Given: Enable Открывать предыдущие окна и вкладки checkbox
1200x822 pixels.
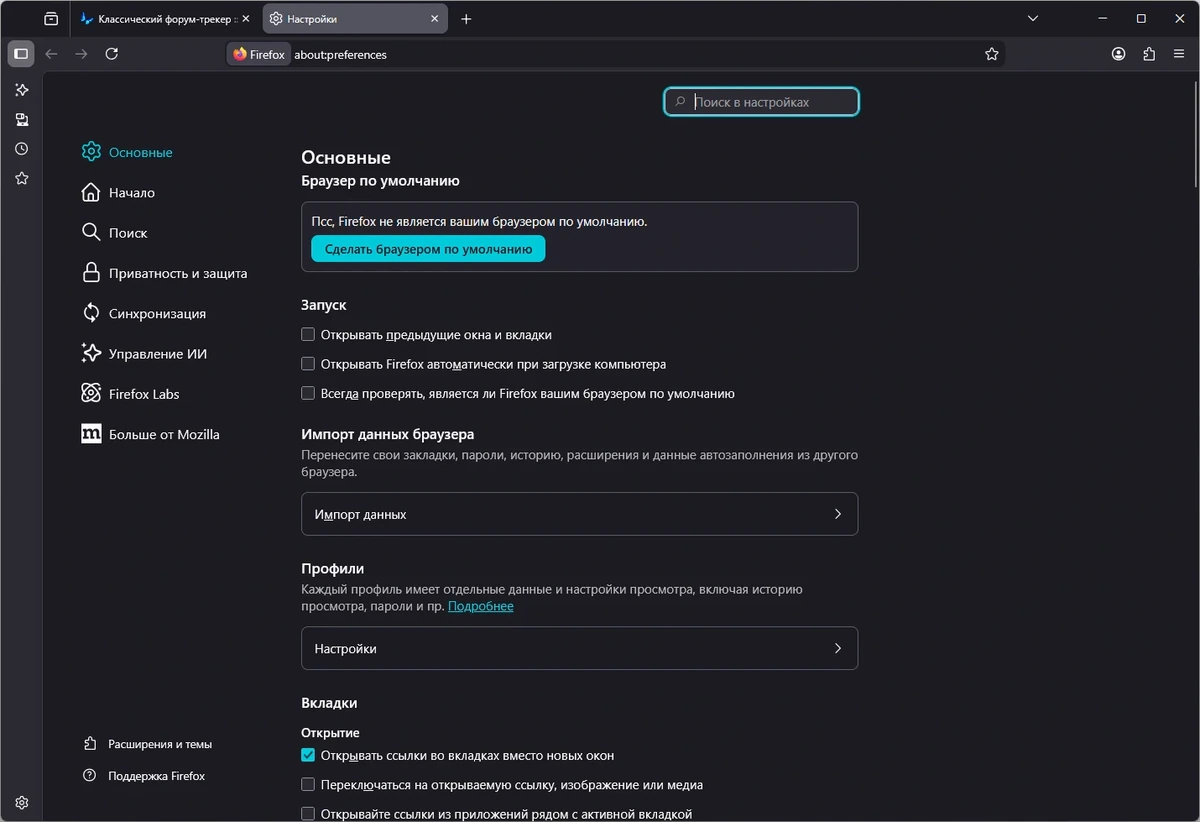Looking at the screenshot, I should pyautogui.click(x=308, y=335).
